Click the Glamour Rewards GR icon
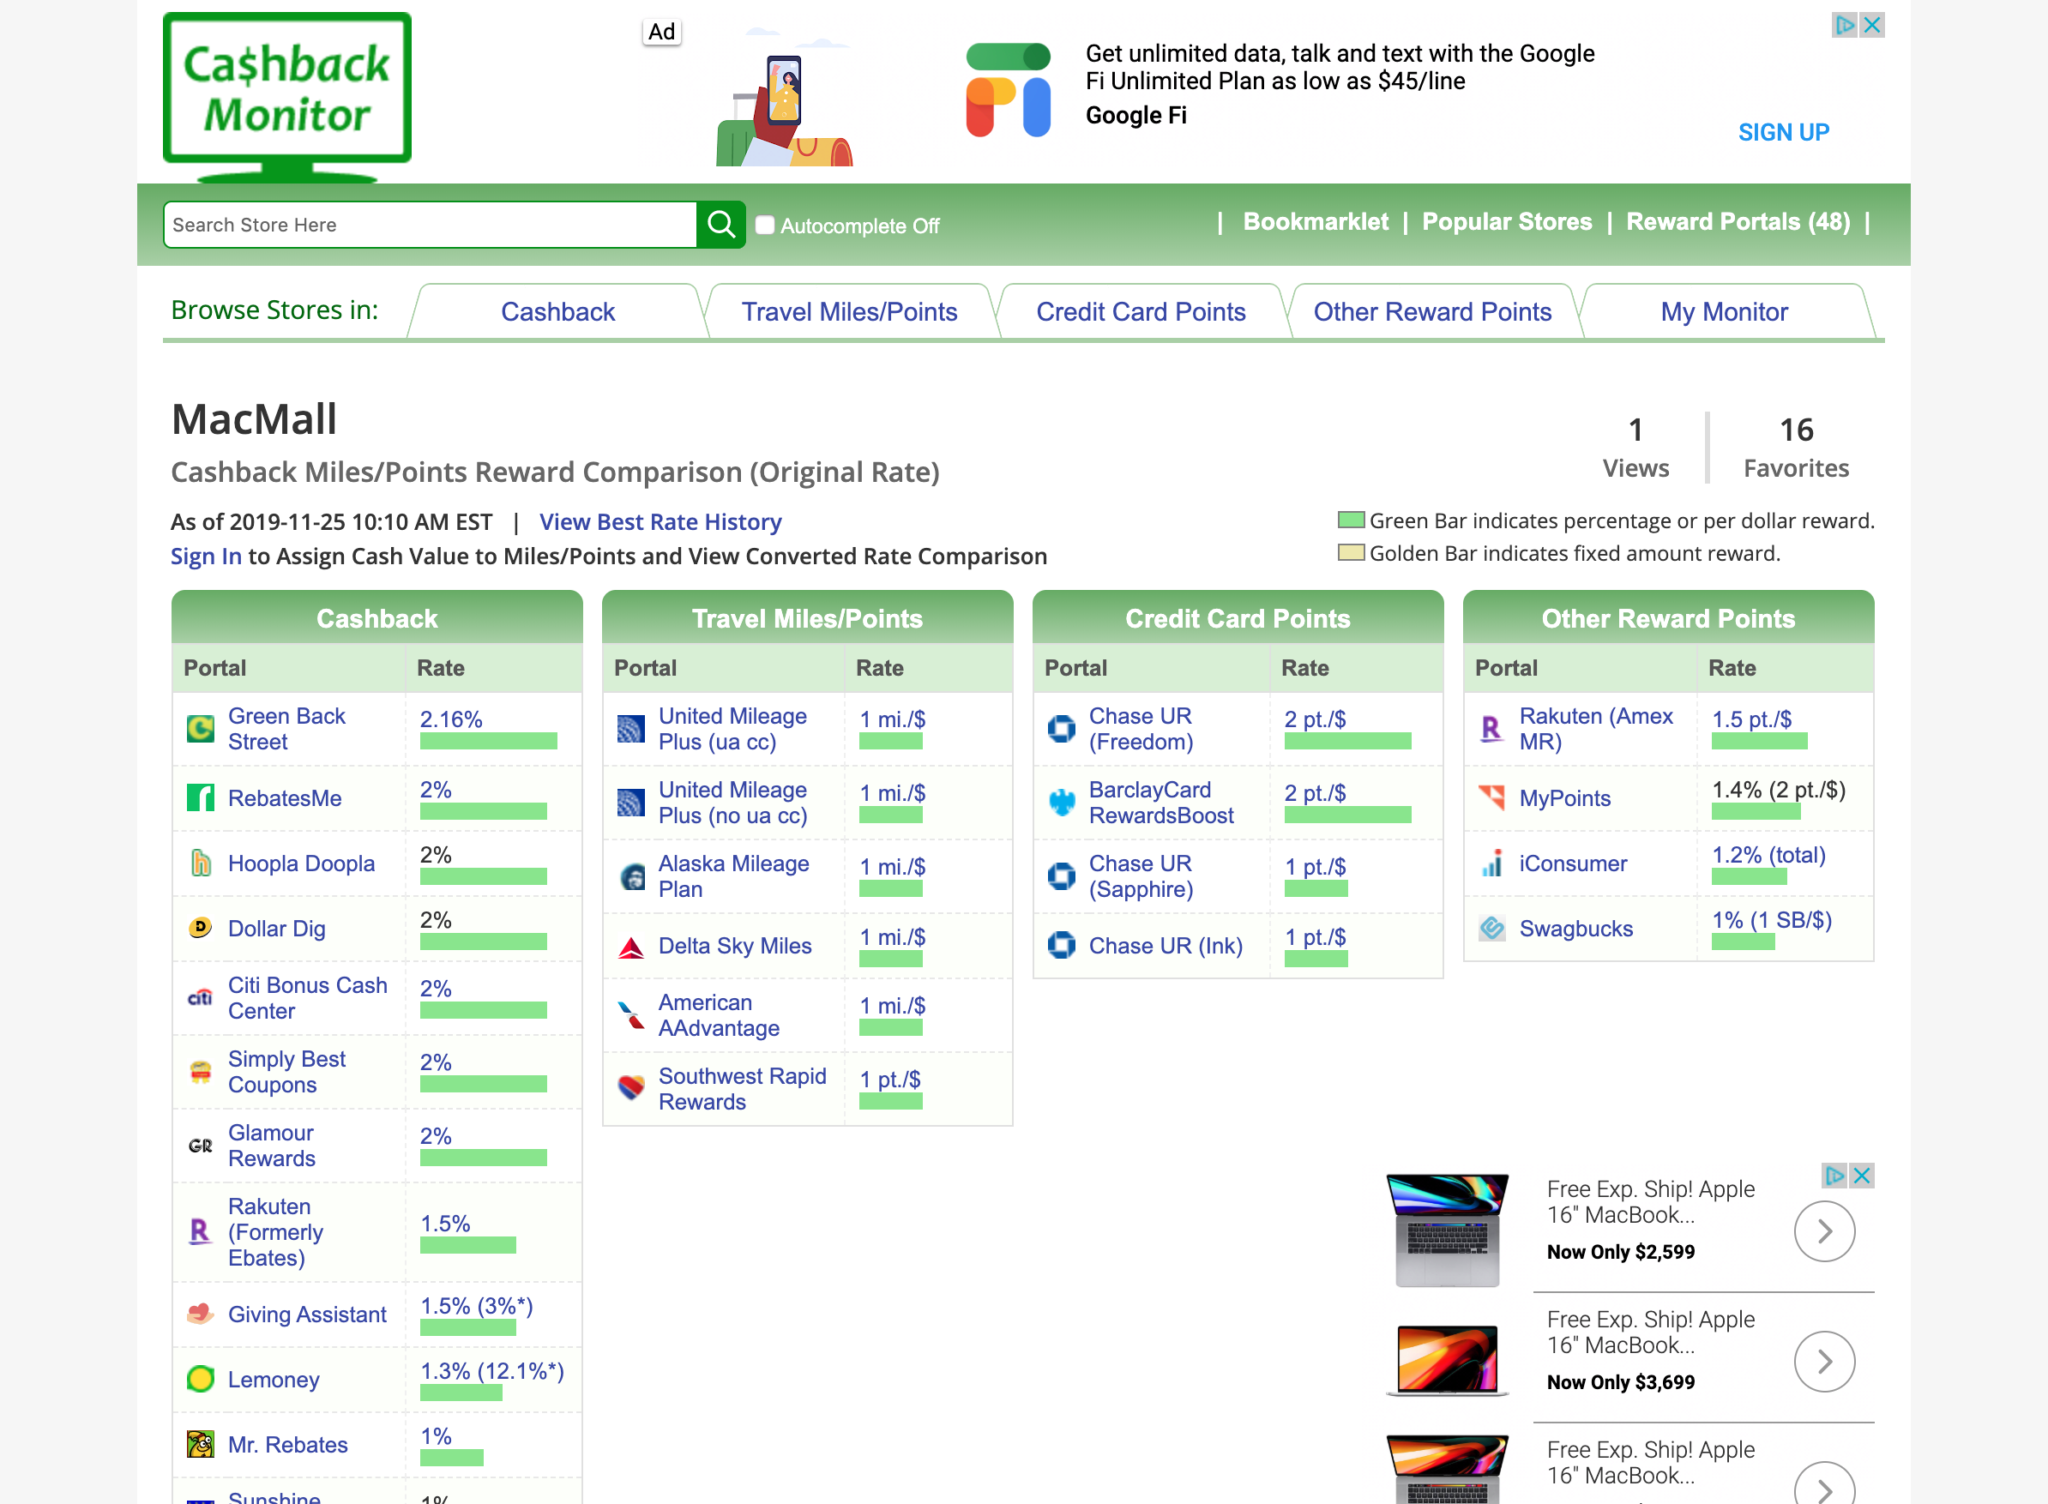The image size is (2048, 1504). [x=201, y=1146]
